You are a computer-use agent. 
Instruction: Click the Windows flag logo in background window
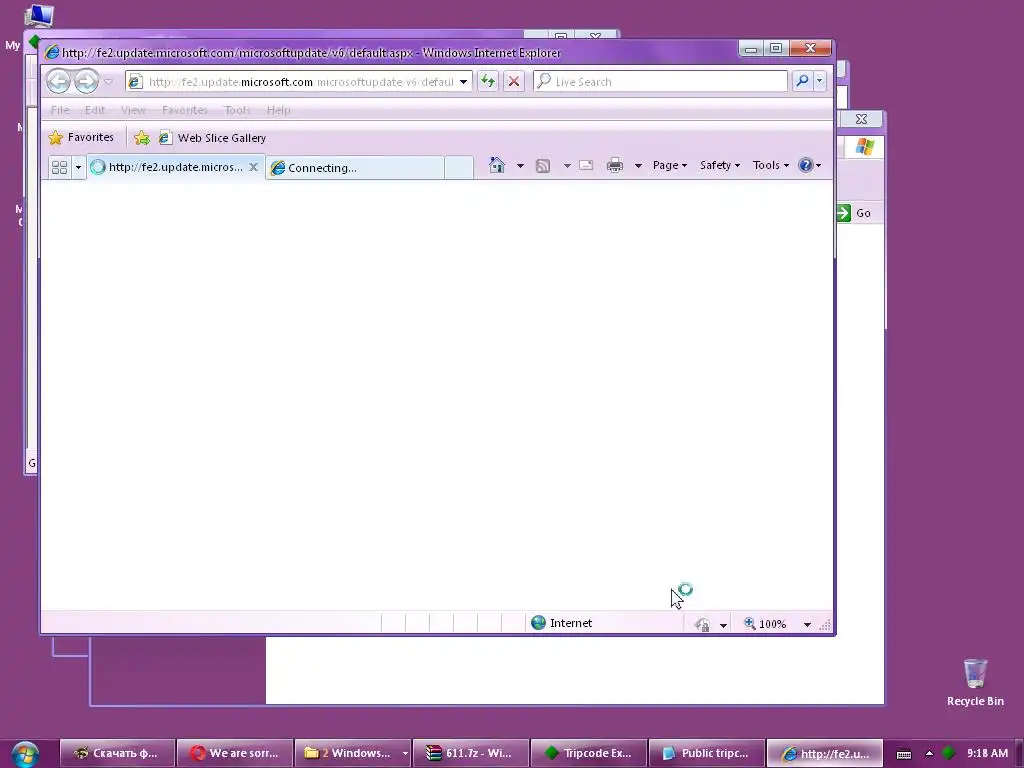(x=865, y=146)
